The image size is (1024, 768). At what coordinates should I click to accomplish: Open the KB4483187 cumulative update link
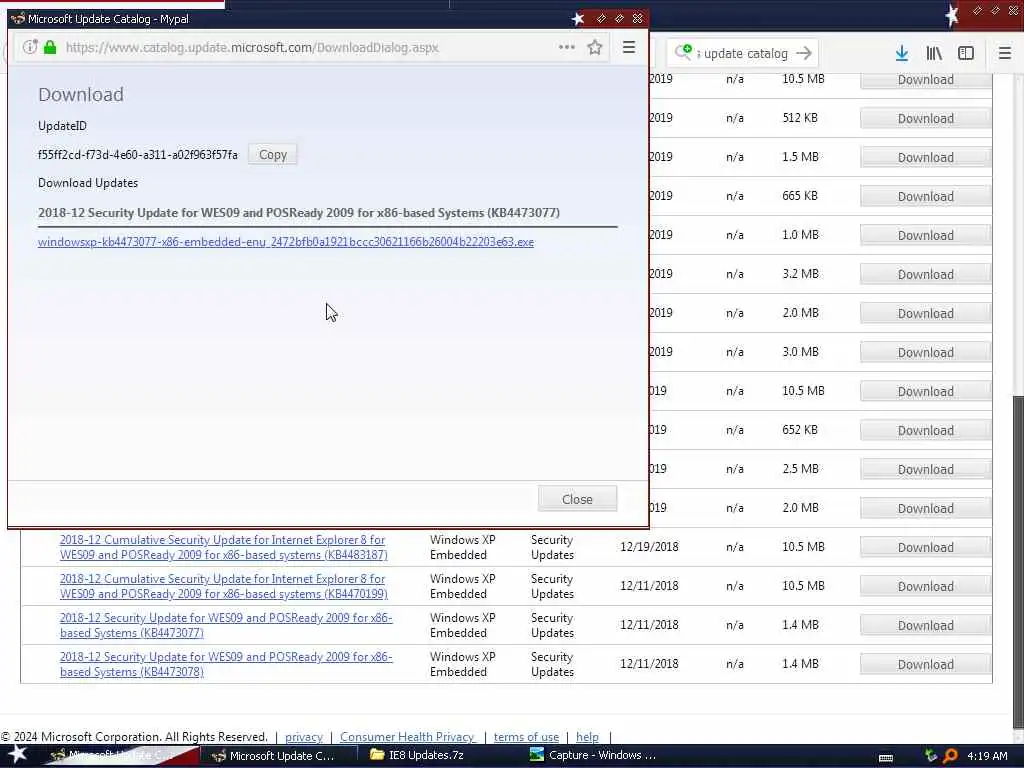223,547
